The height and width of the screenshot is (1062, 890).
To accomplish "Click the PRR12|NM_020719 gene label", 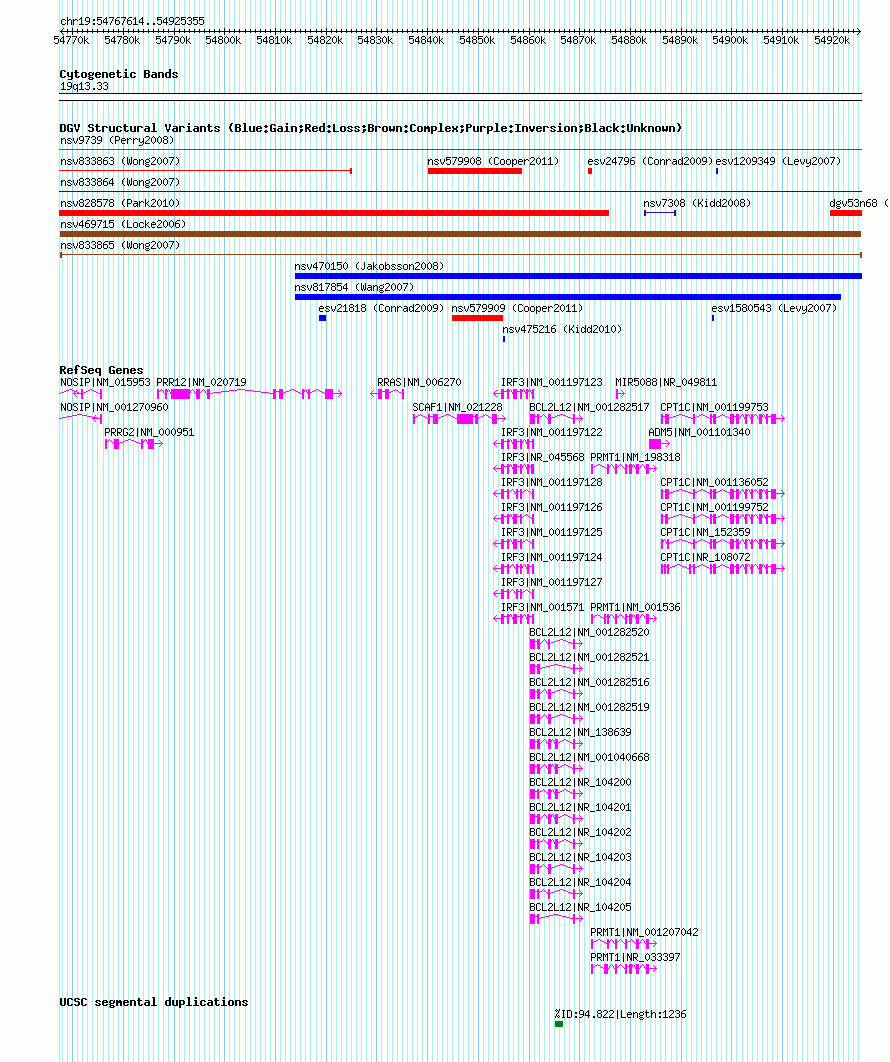I will pyautogui.click(x=202, y=382).
